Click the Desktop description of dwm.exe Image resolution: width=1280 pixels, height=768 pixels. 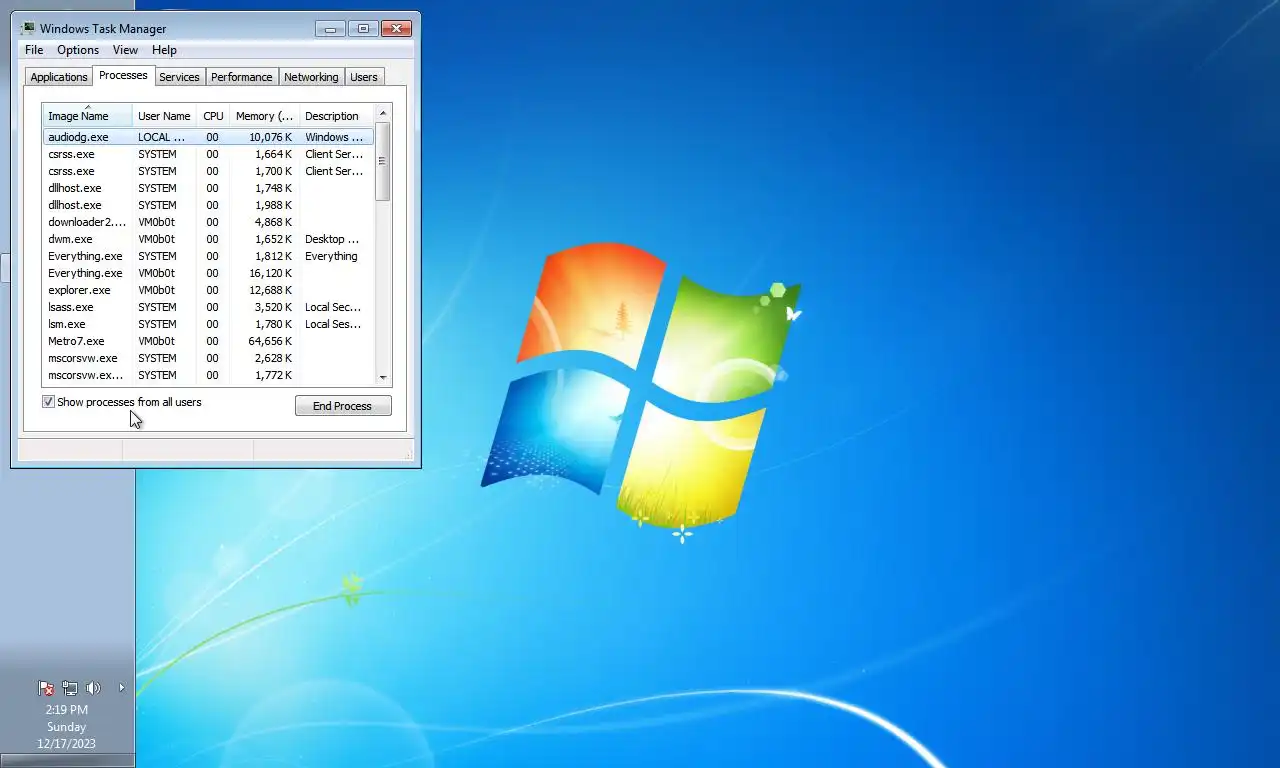point(332,239)
